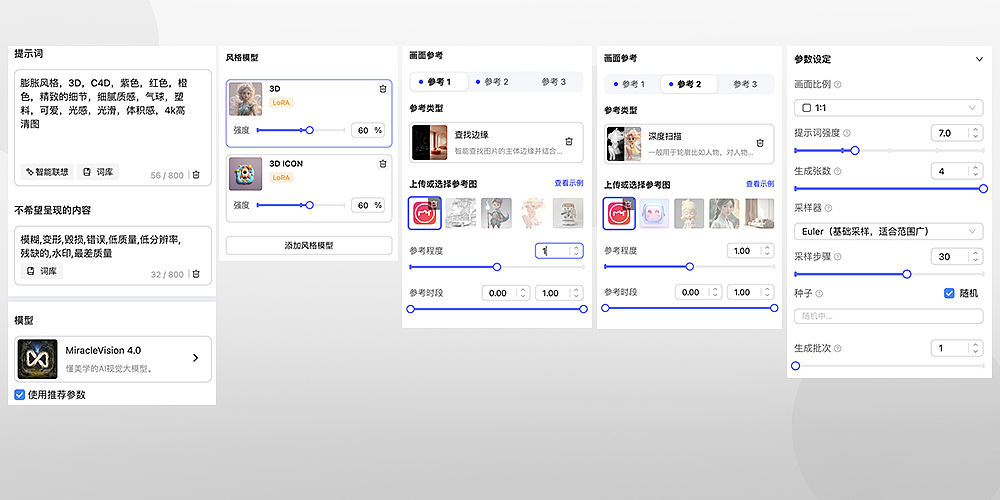The height and width of the screenshot is (500, 1000).
Task: Clear negative prompt via trash icon beside 32 / 800
Action: tap(196, 274)
